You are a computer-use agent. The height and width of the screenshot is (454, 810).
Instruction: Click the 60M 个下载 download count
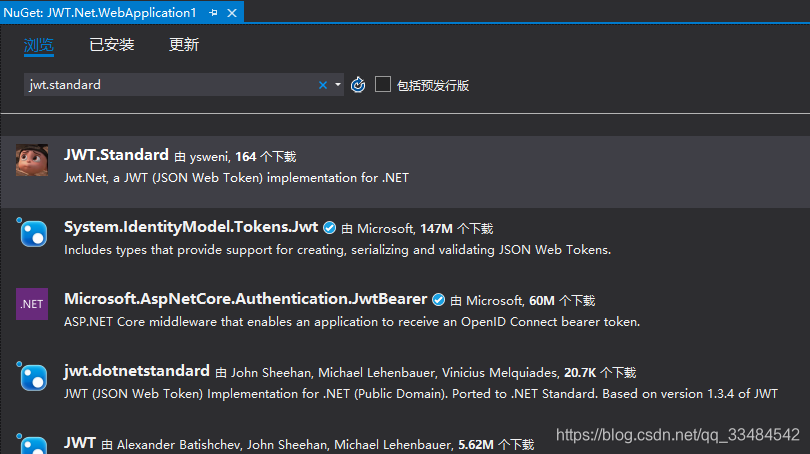[x=562, y=301]
